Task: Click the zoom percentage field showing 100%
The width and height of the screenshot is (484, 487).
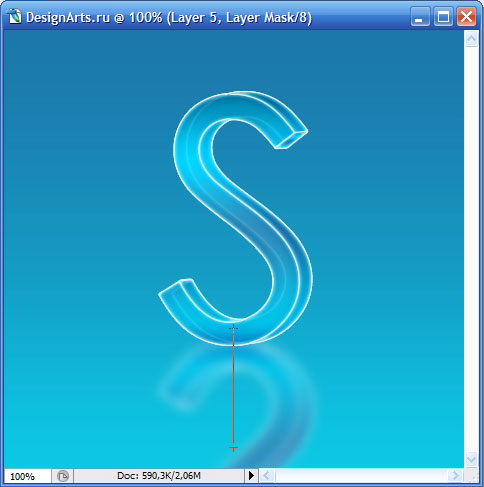Action: (x=28, y=476)
